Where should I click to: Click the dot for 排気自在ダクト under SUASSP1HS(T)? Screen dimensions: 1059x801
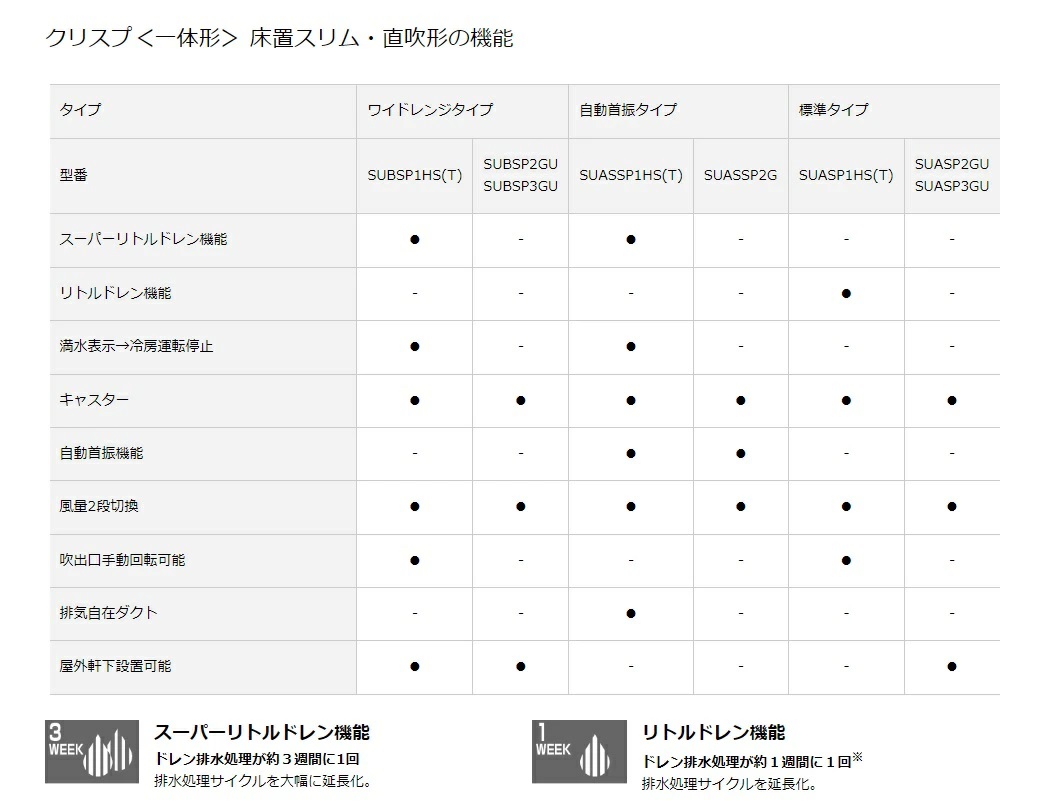(631, 613)
